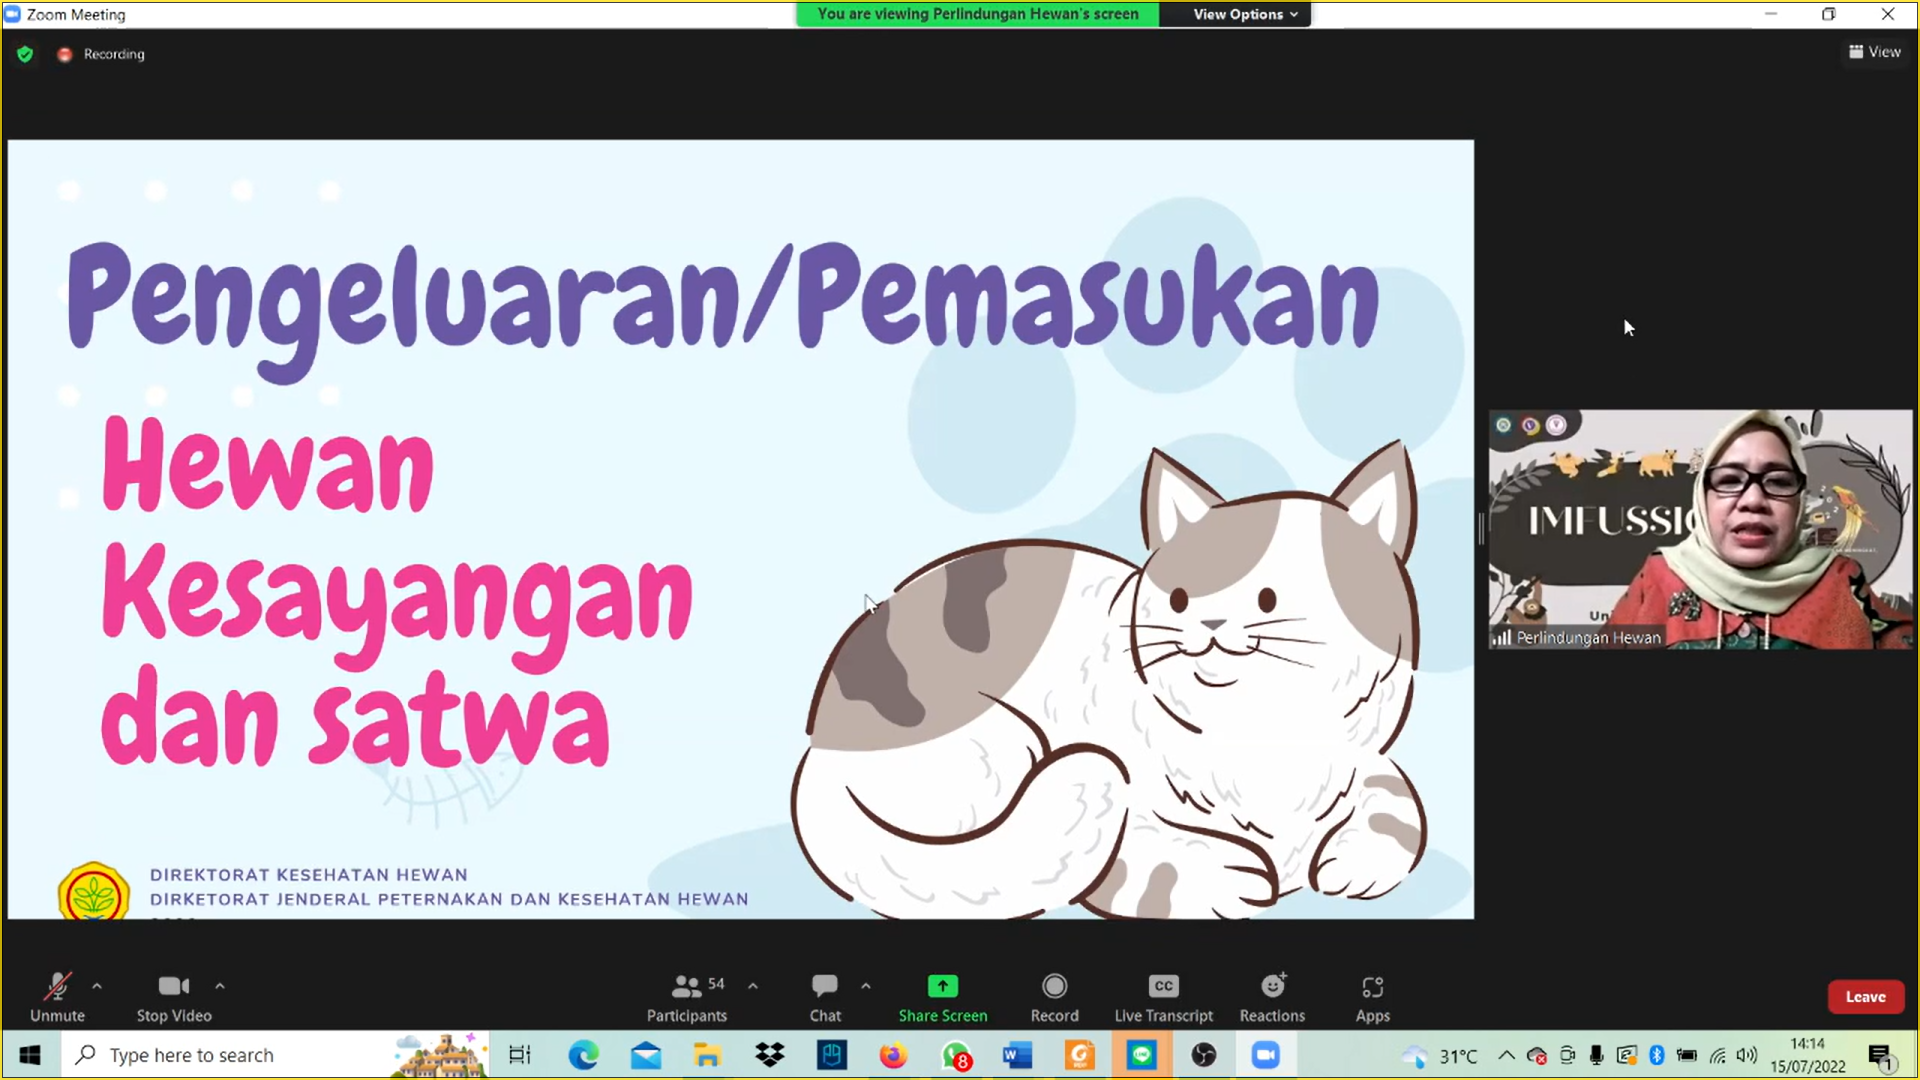The width and height of the screenshot is (1920, 1080).
Task: Click the red Leave button
Action: [1865, 997]
